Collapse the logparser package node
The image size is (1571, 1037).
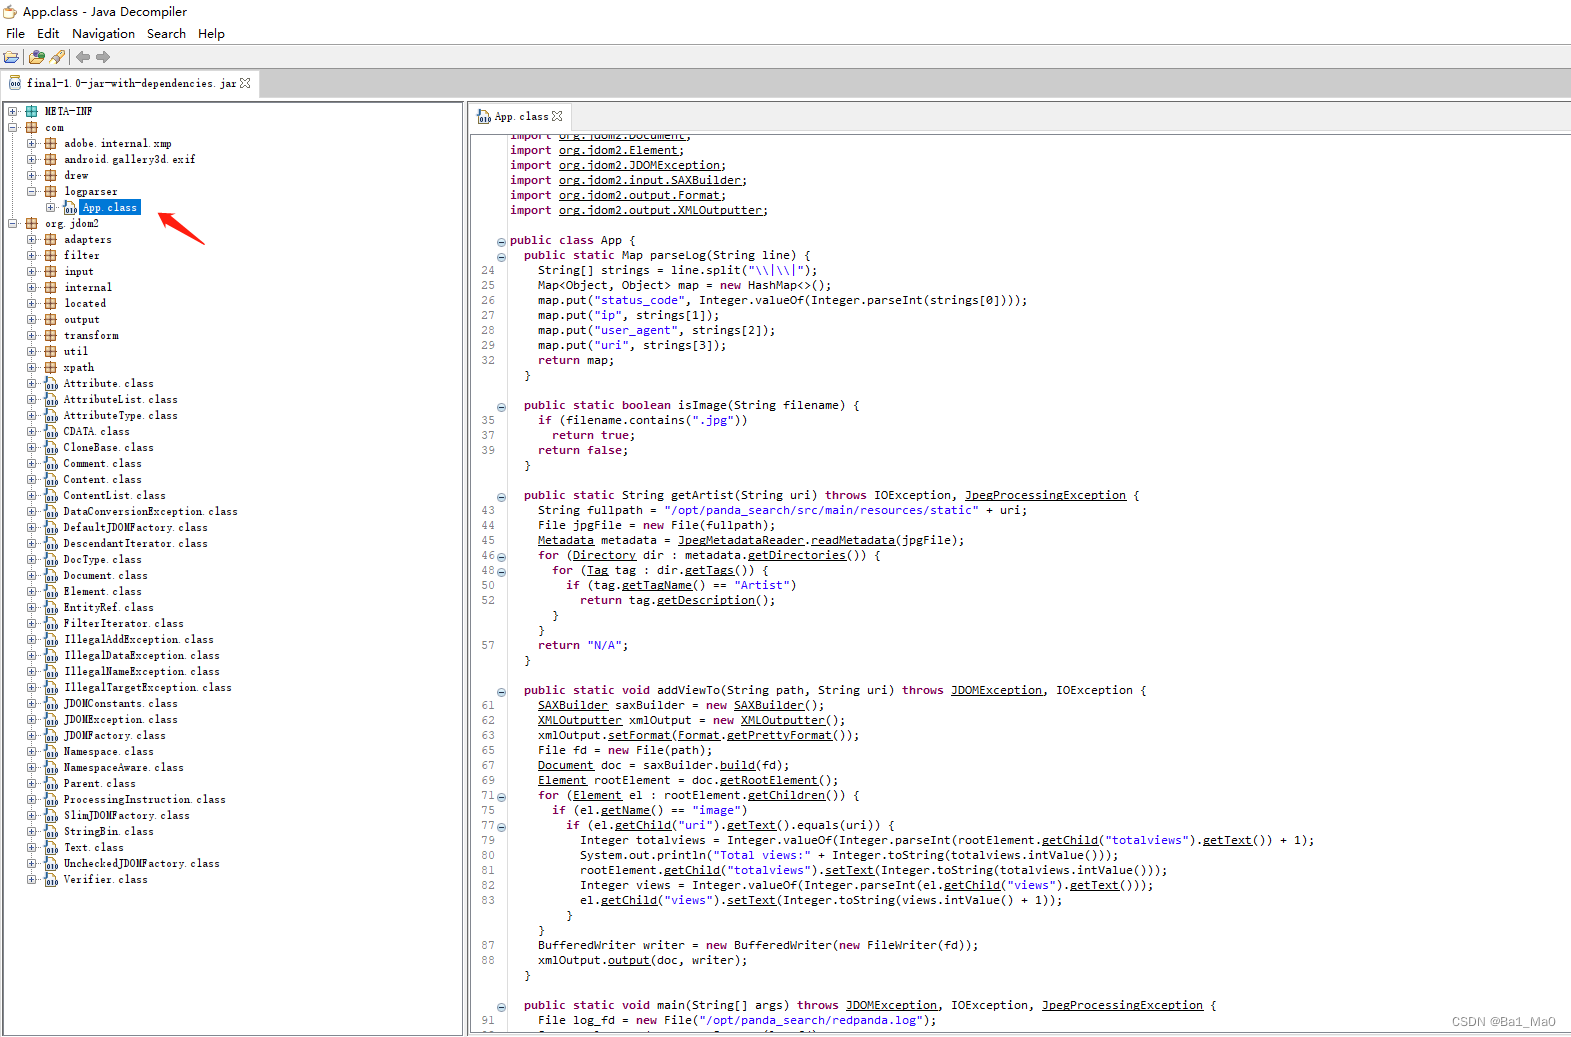point(32,191)
